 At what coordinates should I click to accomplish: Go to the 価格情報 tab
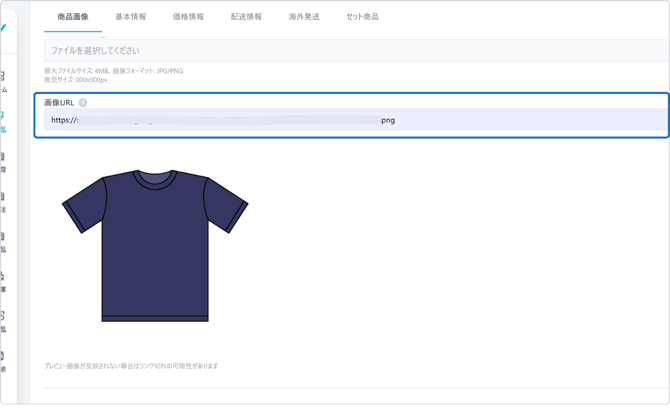click(x=188, y=17)
